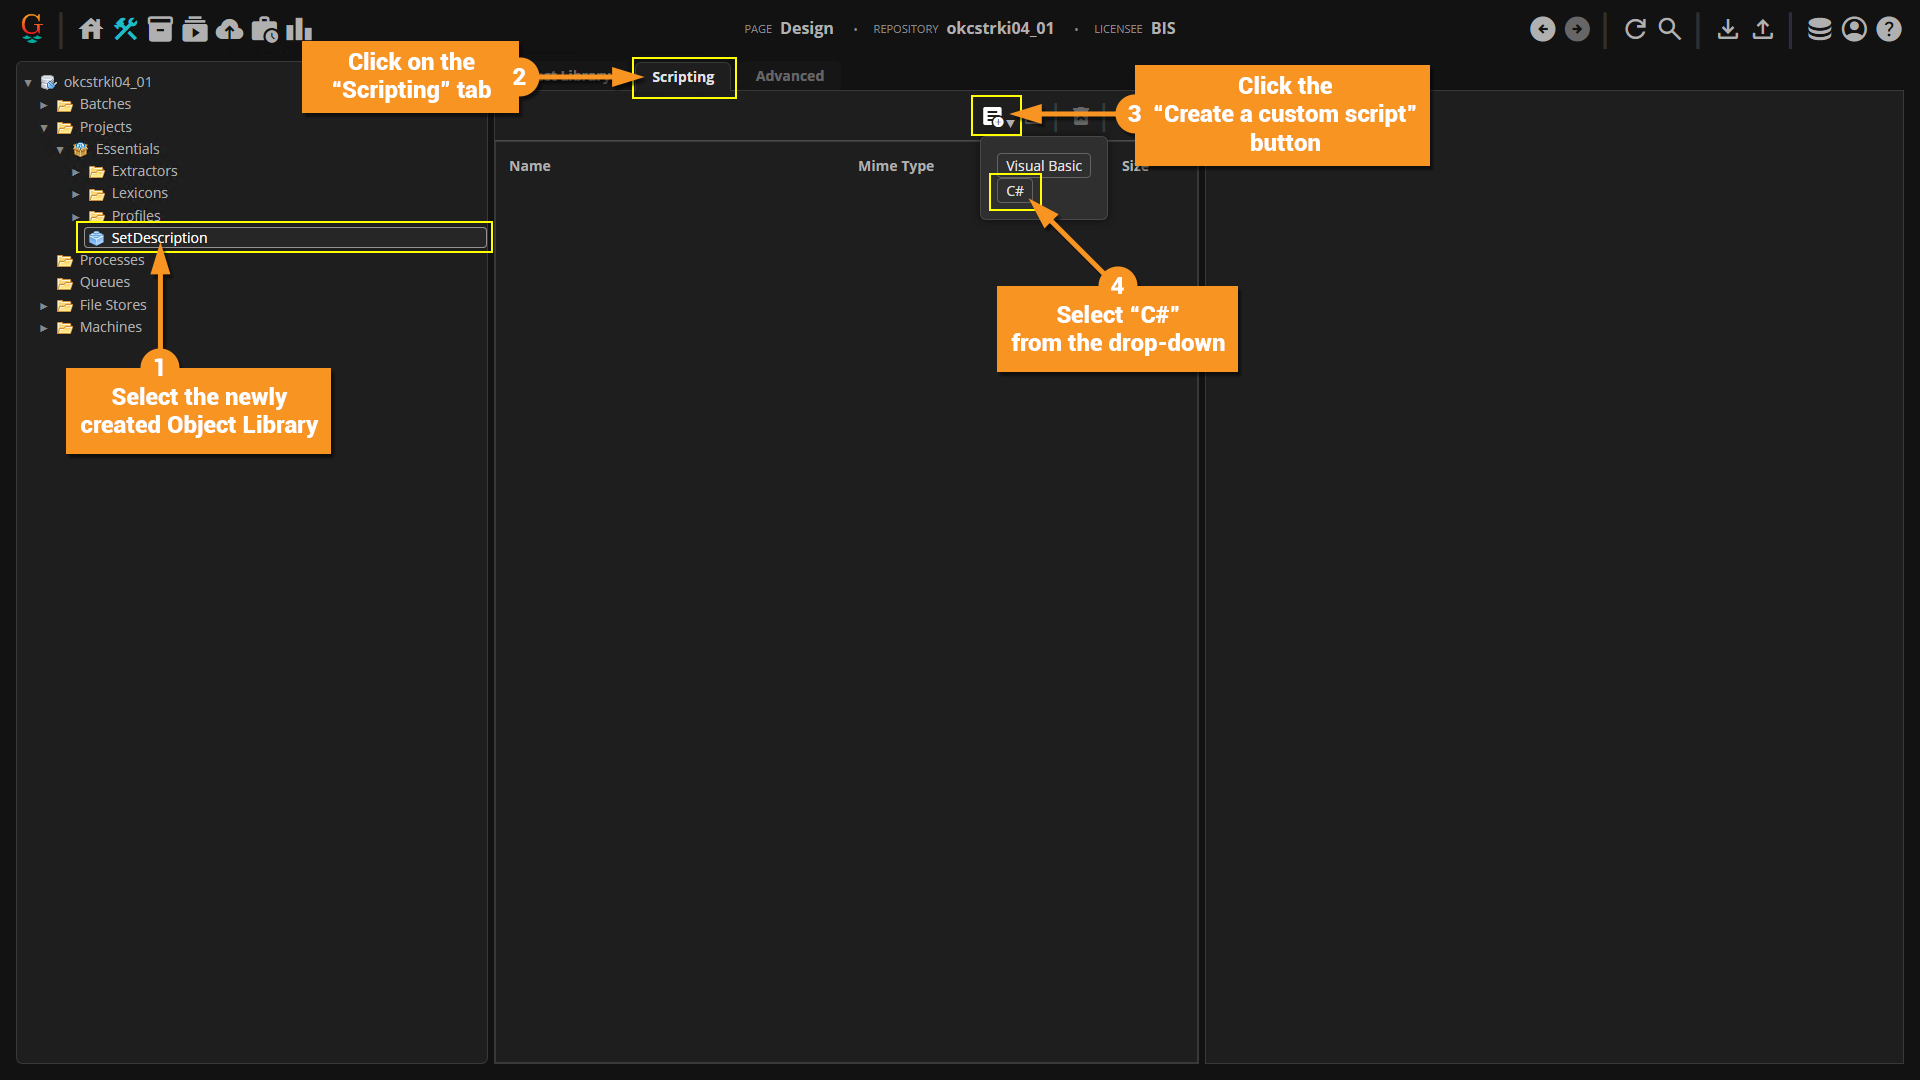
Task: Open the database repository stack icon
Action: pos(1819,29)
